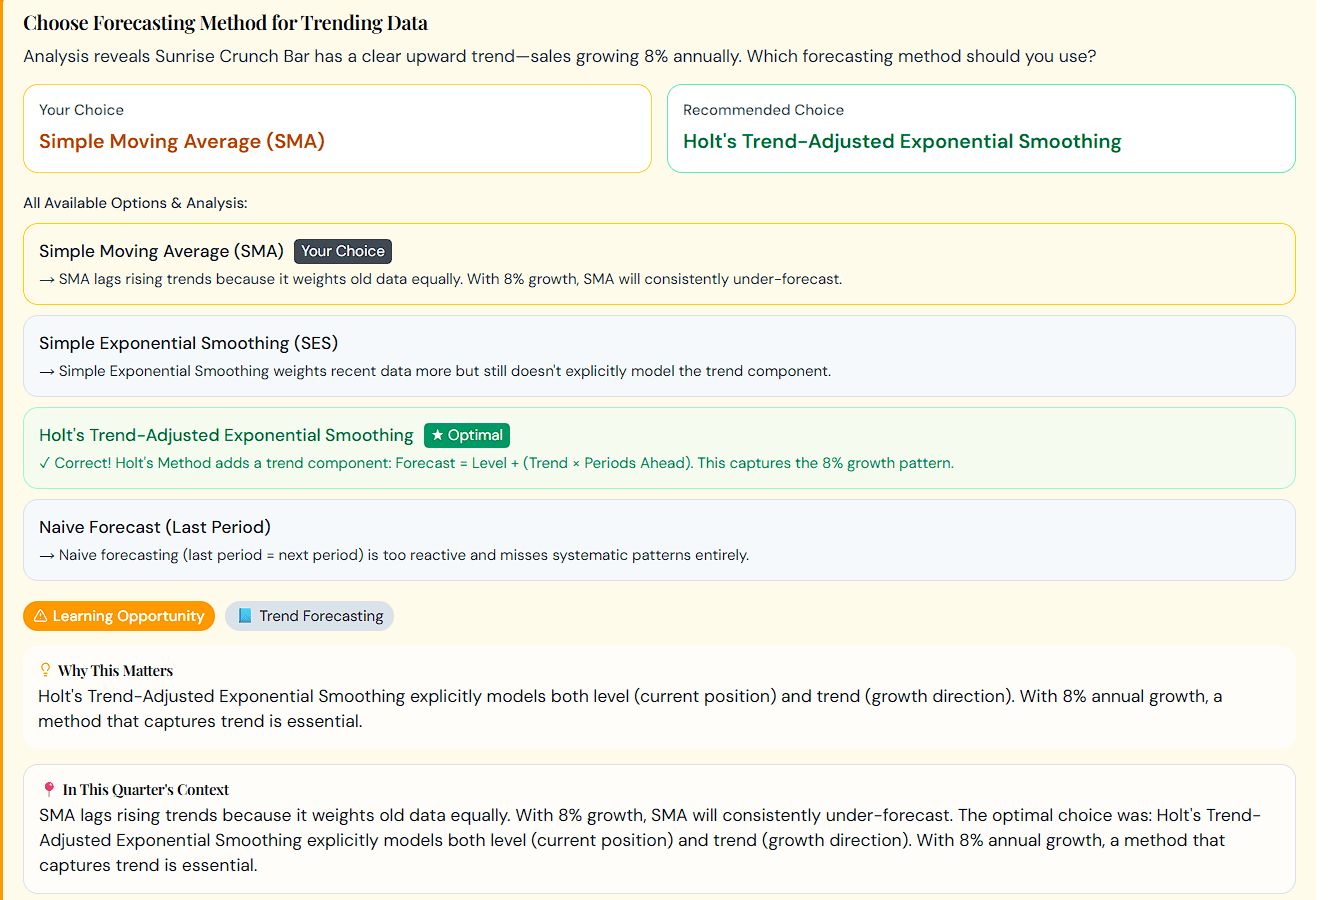Click the star icon in Optimal badge

437,435
